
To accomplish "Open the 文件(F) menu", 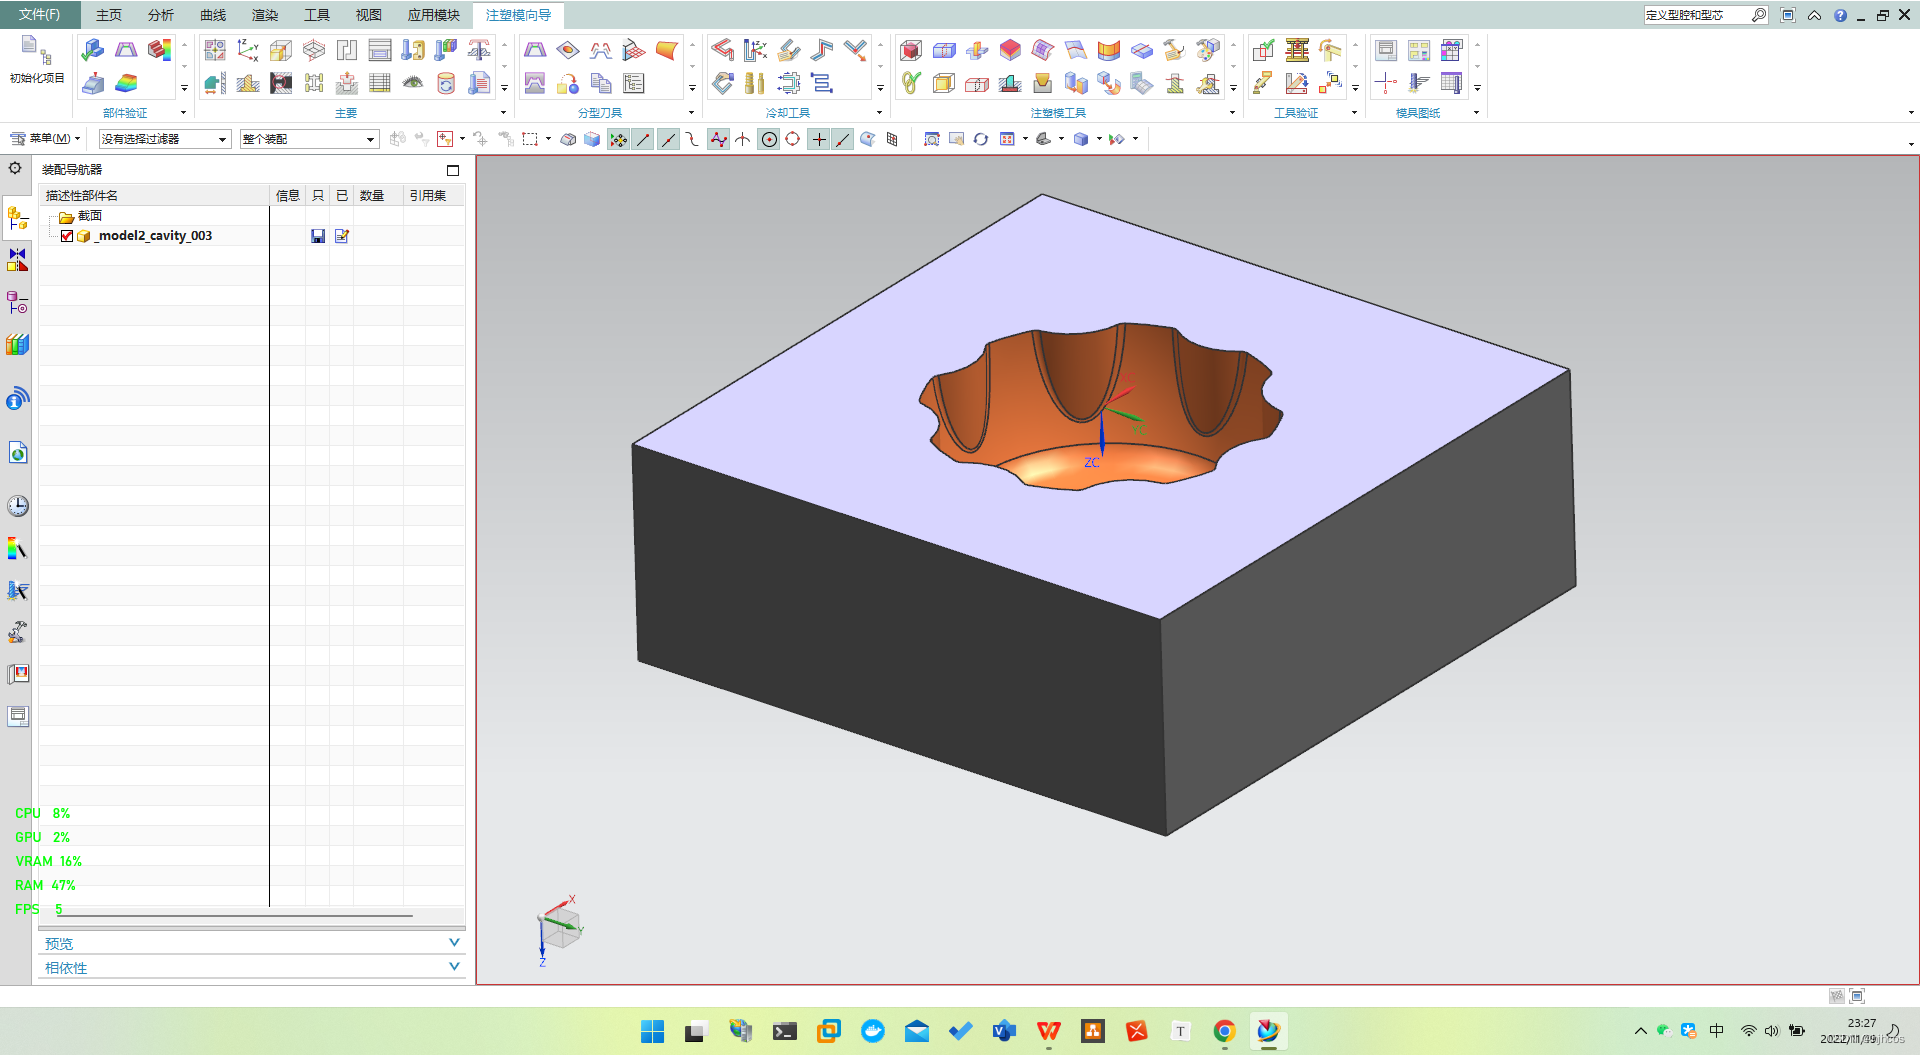I will (x=39, y=15).
